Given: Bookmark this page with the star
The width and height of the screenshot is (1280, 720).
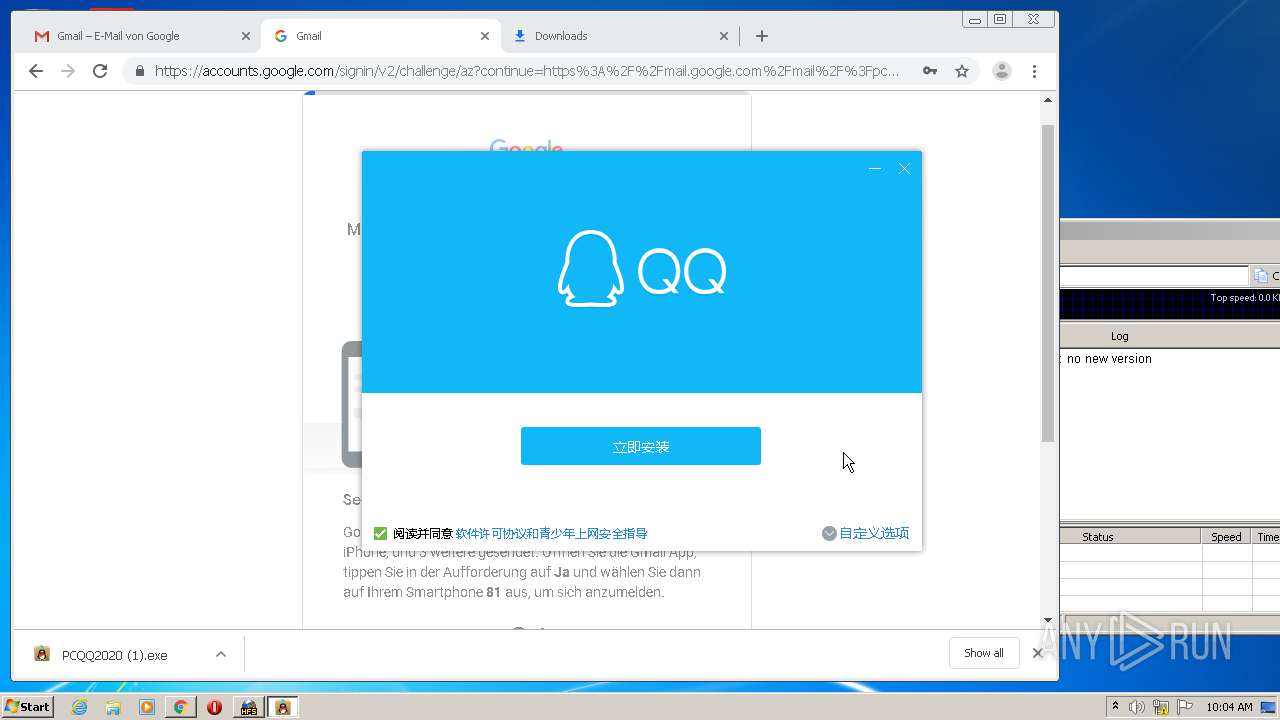Looking at the screenshot, I should point(962,71).
